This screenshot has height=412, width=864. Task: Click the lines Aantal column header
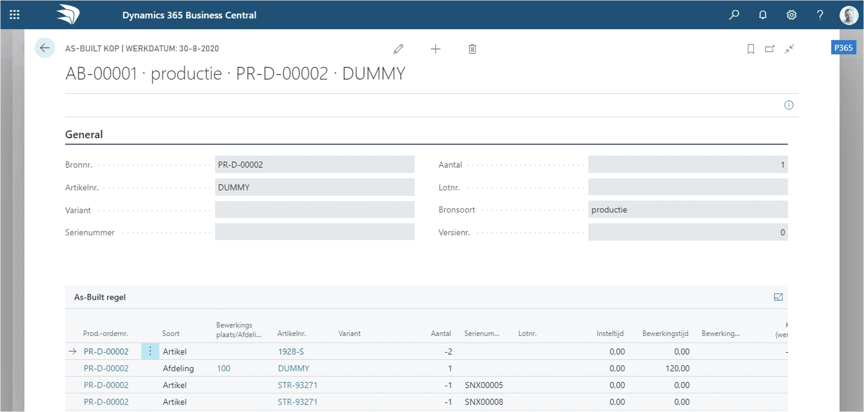[441, 333]
